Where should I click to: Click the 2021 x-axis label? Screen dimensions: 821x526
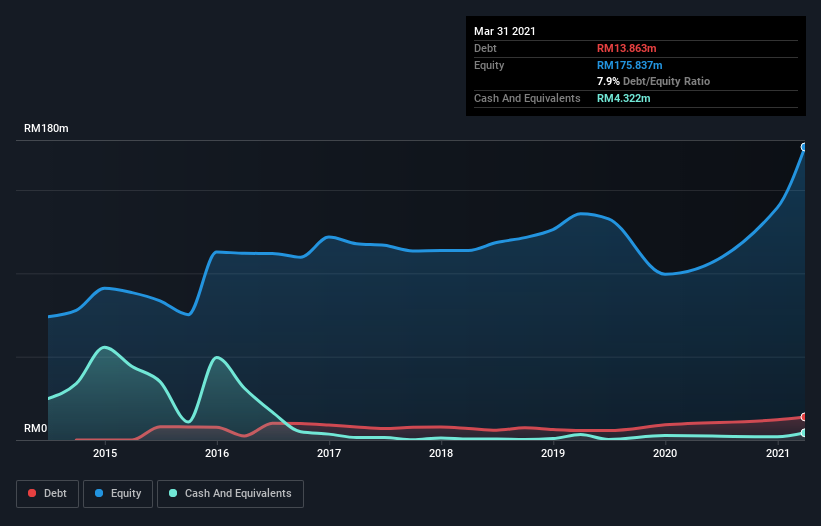[778, 453]
